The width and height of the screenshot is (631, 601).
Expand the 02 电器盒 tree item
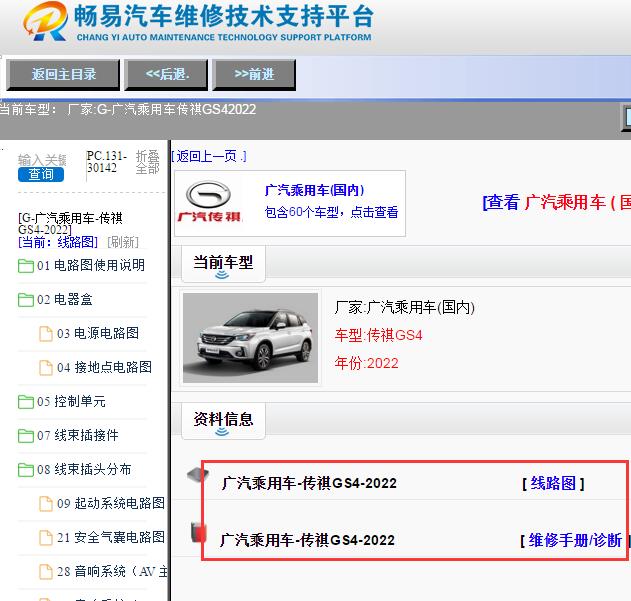(65, 299)
